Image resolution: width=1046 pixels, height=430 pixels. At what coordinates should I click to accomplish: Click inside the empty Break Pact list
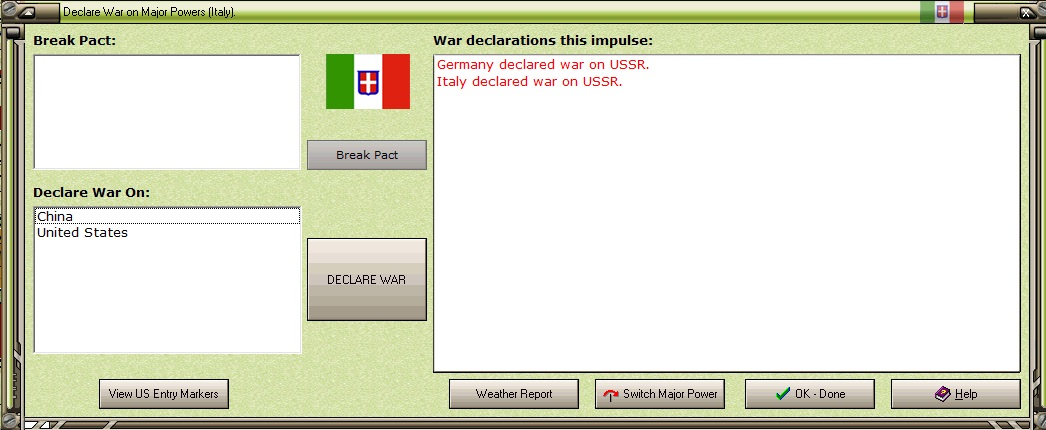[x=167, y=112]
